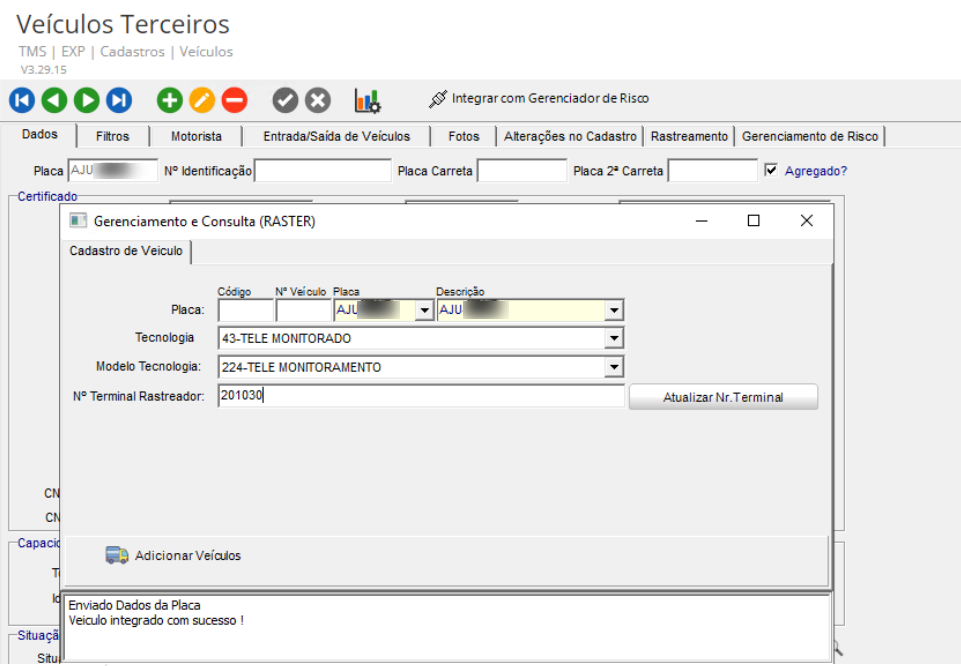Image resolution: width=961 pixels, height=666 pixels.
Task: Cancel changes with gray X icon
Action: [318, 100]
